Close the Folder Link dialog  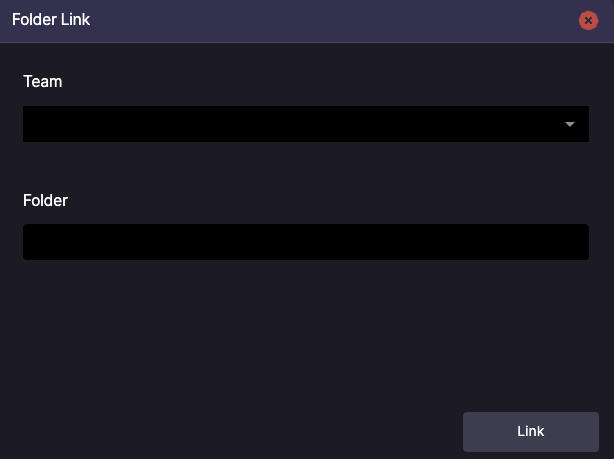click(x=588, y=20)
